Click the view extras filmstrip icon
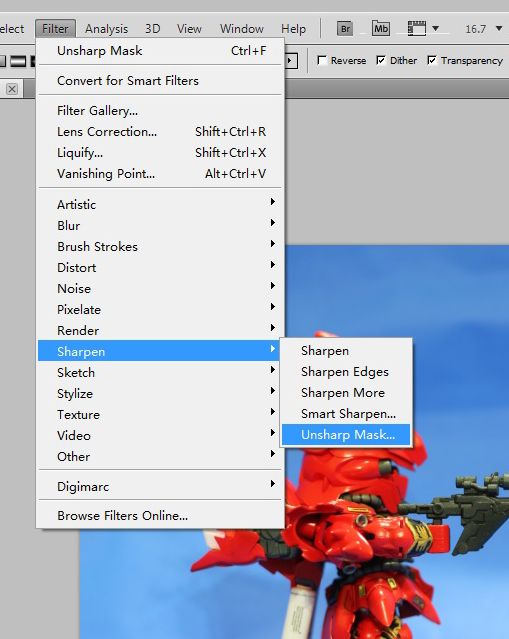Viewport: 509px width, 639px height. (x=417, y=29)
